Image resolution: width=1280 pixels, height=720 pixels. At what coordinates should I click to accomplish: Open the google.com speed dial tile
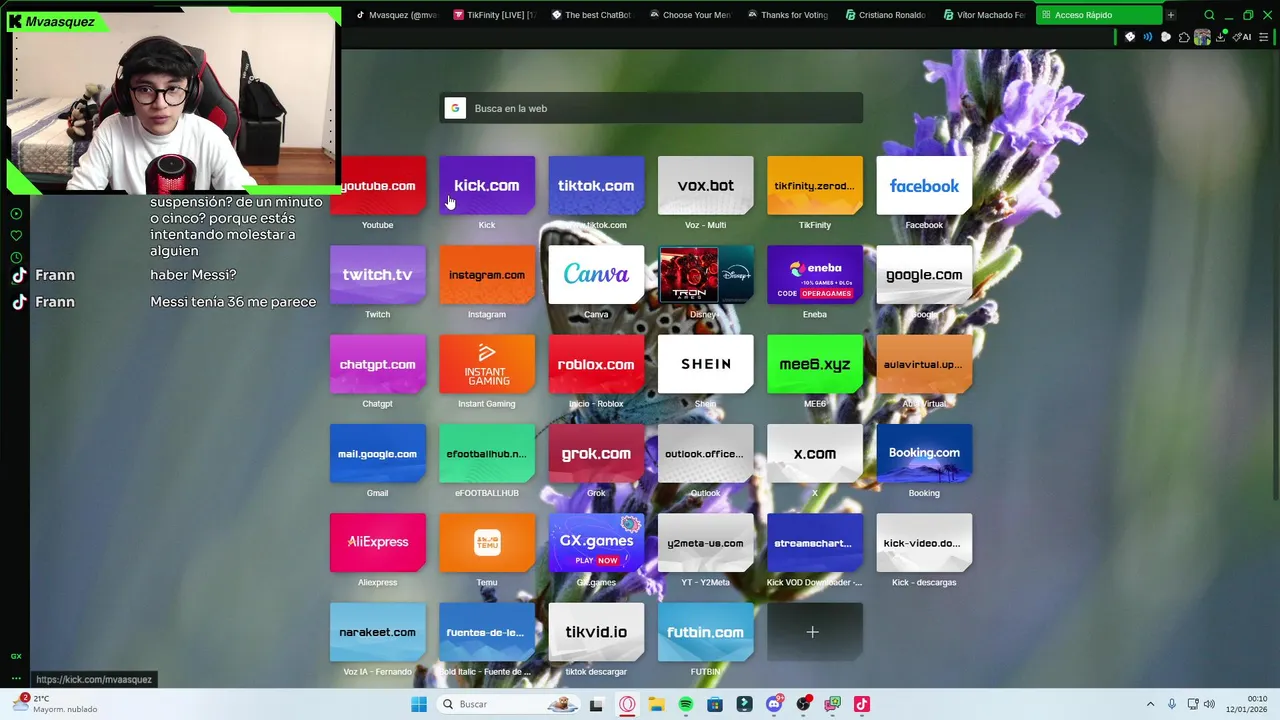point(924,275)
